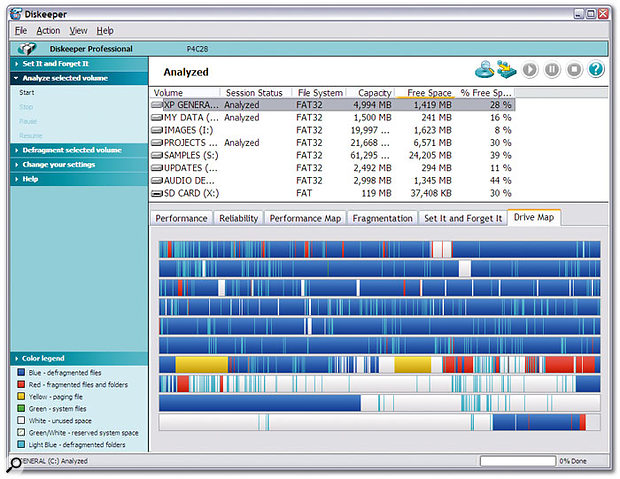Click drive icon for IMAGES (I:) volume
620x479 pixels.
[157, 130]
